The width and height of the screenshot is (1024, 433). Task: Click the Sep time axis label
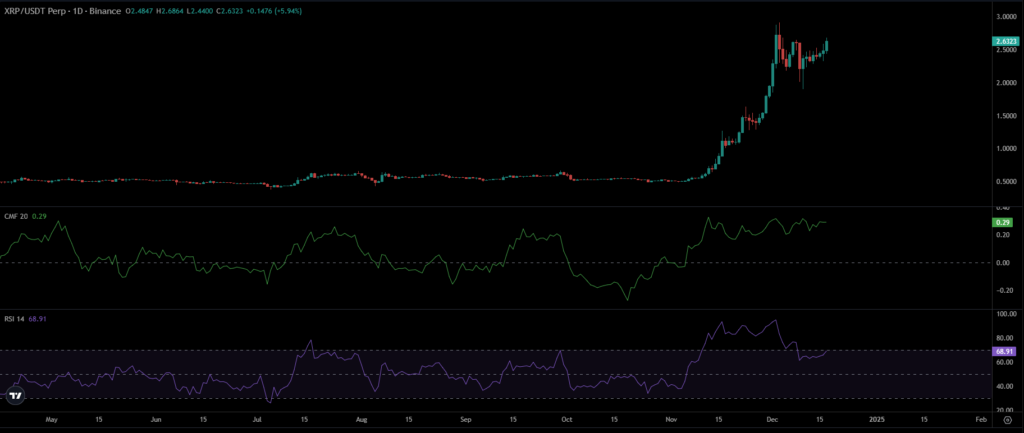[465, 418]
